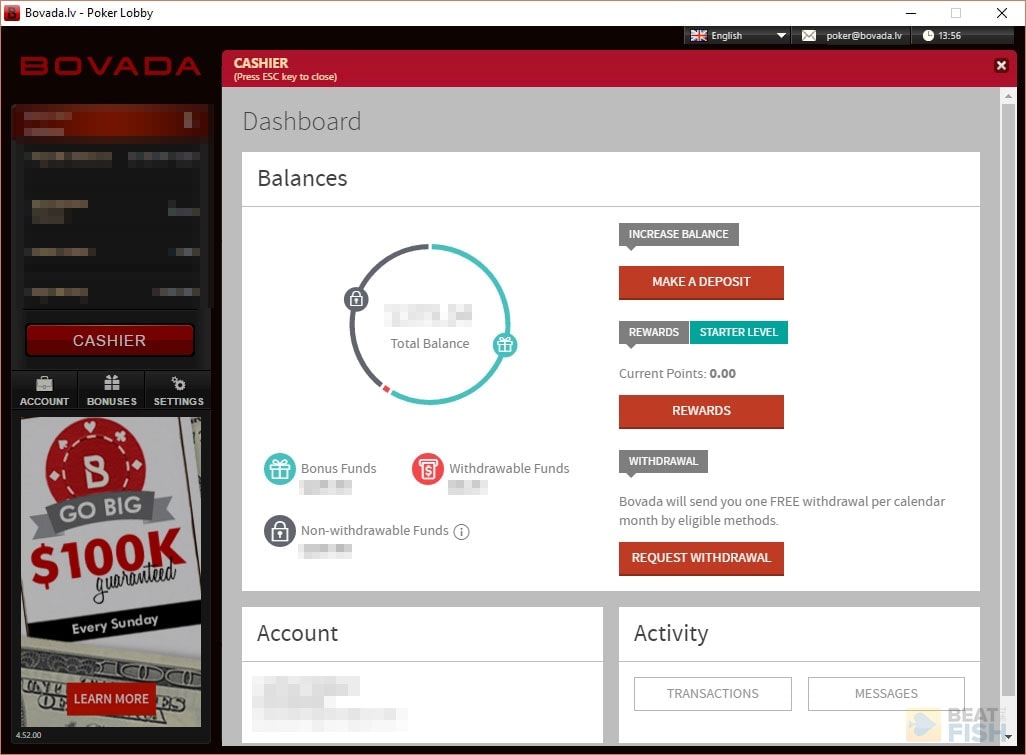The image size is (1026, 755).
Task: Click the Non-withdrawable Funds lock icon
Action: 280,531
